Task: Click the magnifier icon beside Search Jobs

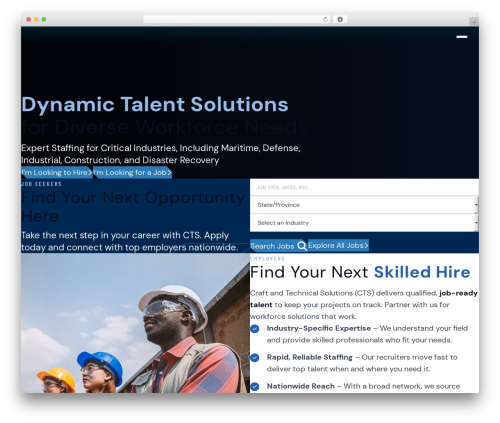Action: 302,246
